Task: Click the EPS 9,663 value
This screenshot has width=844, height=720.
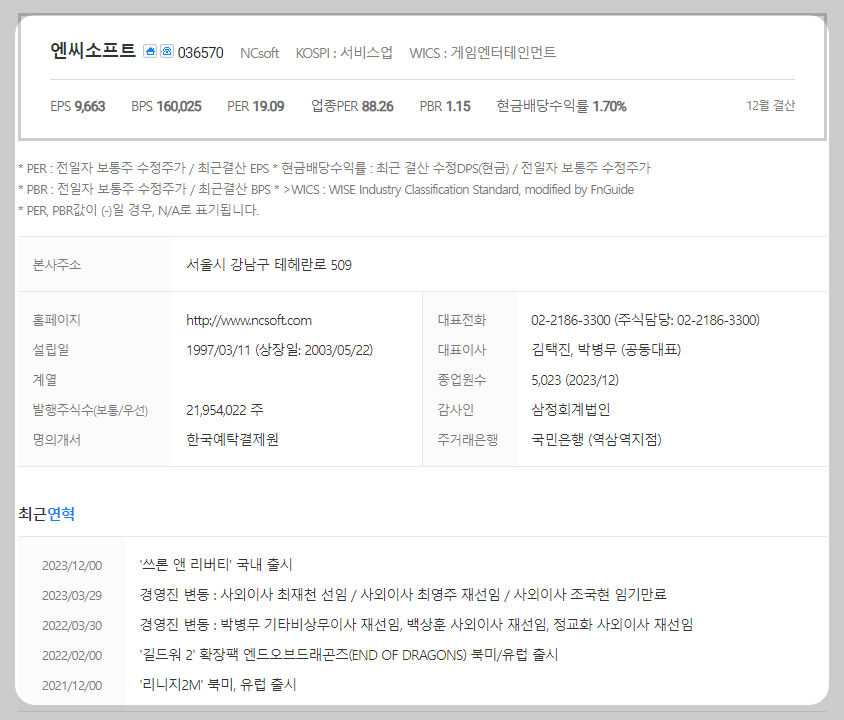Action: coord(78,106)
